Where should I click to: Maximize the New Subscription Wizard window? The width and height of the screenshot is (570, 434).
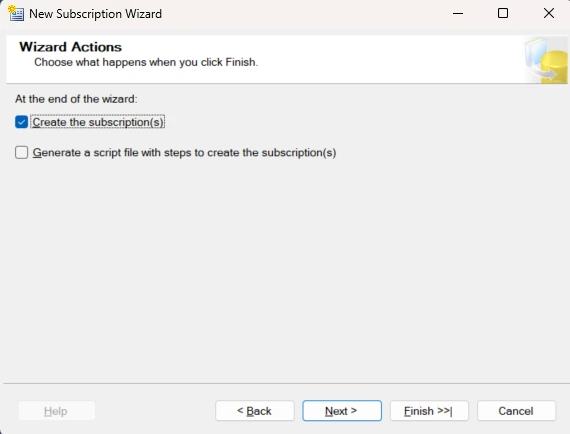click(x=503, y=13)
